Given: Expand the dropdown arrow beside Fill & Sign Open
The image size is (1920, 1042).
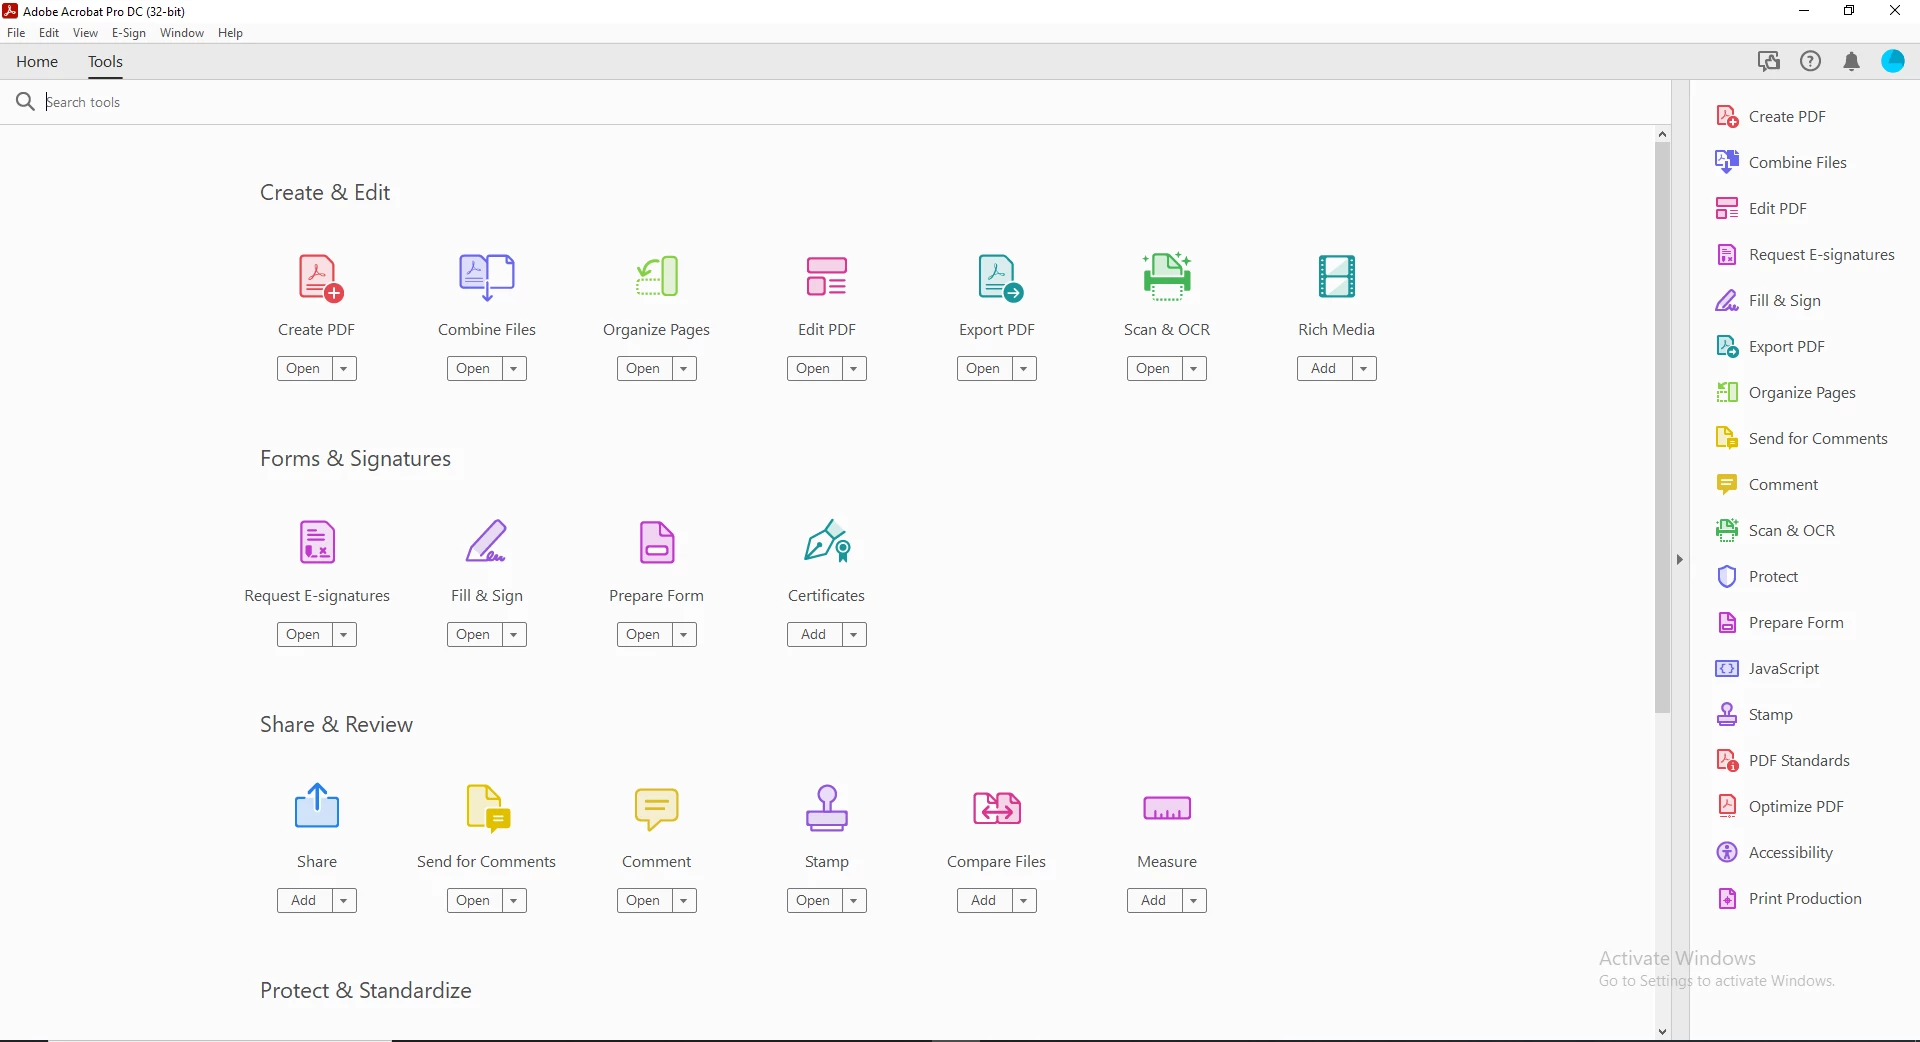Looking at the screenshot, I should (x=514, y=635).
